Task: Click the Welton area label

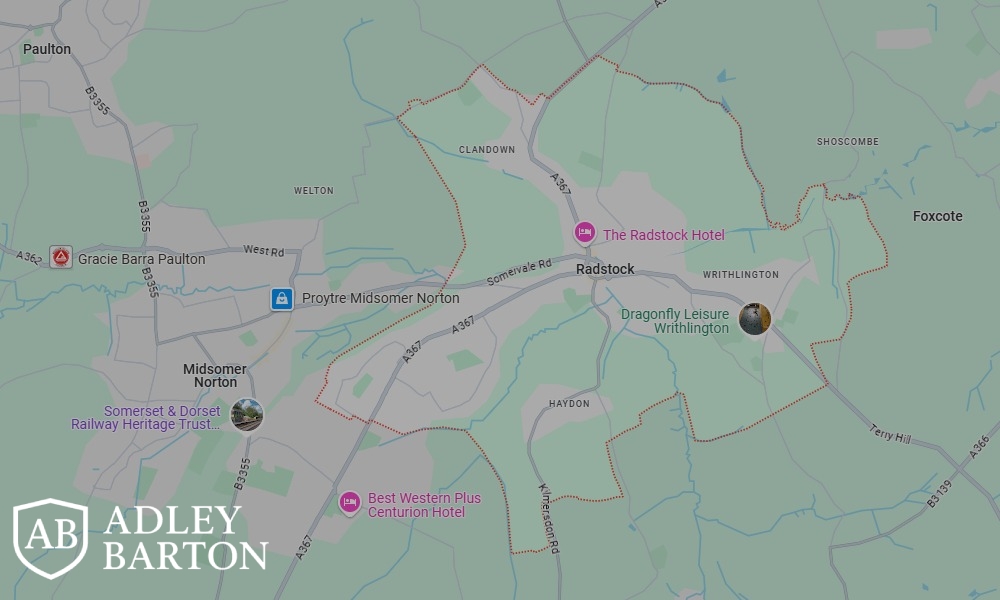Action: 313,191
